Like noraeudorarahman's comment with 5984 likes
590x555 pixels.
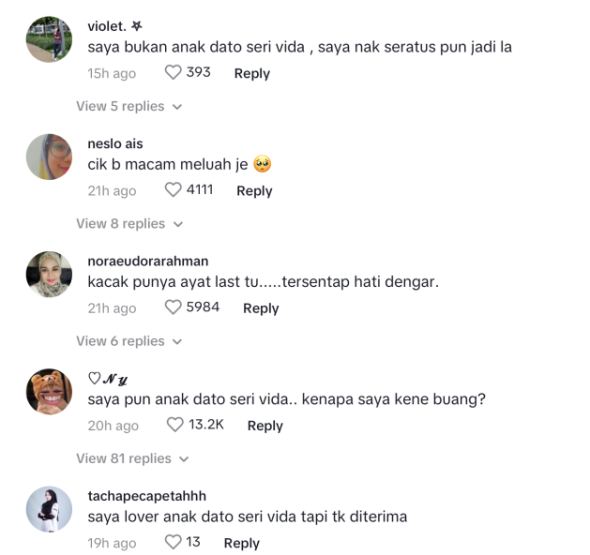(x=173, y=307)
